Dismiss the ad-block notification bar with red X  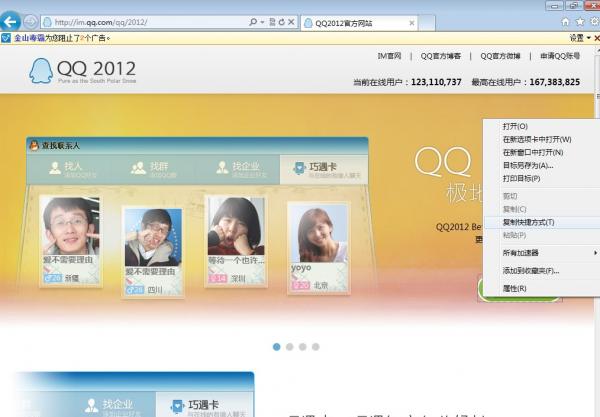(597, 38)
